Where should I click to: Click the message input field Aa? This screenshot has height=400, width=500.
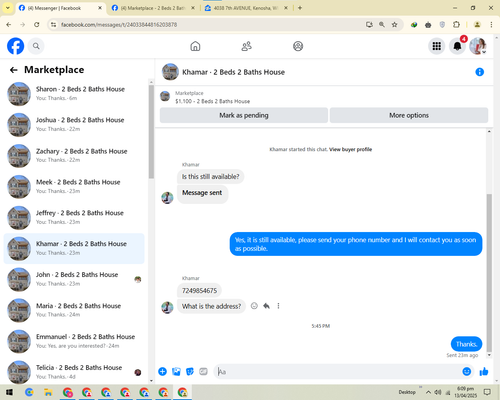click(x=337, y=371)
